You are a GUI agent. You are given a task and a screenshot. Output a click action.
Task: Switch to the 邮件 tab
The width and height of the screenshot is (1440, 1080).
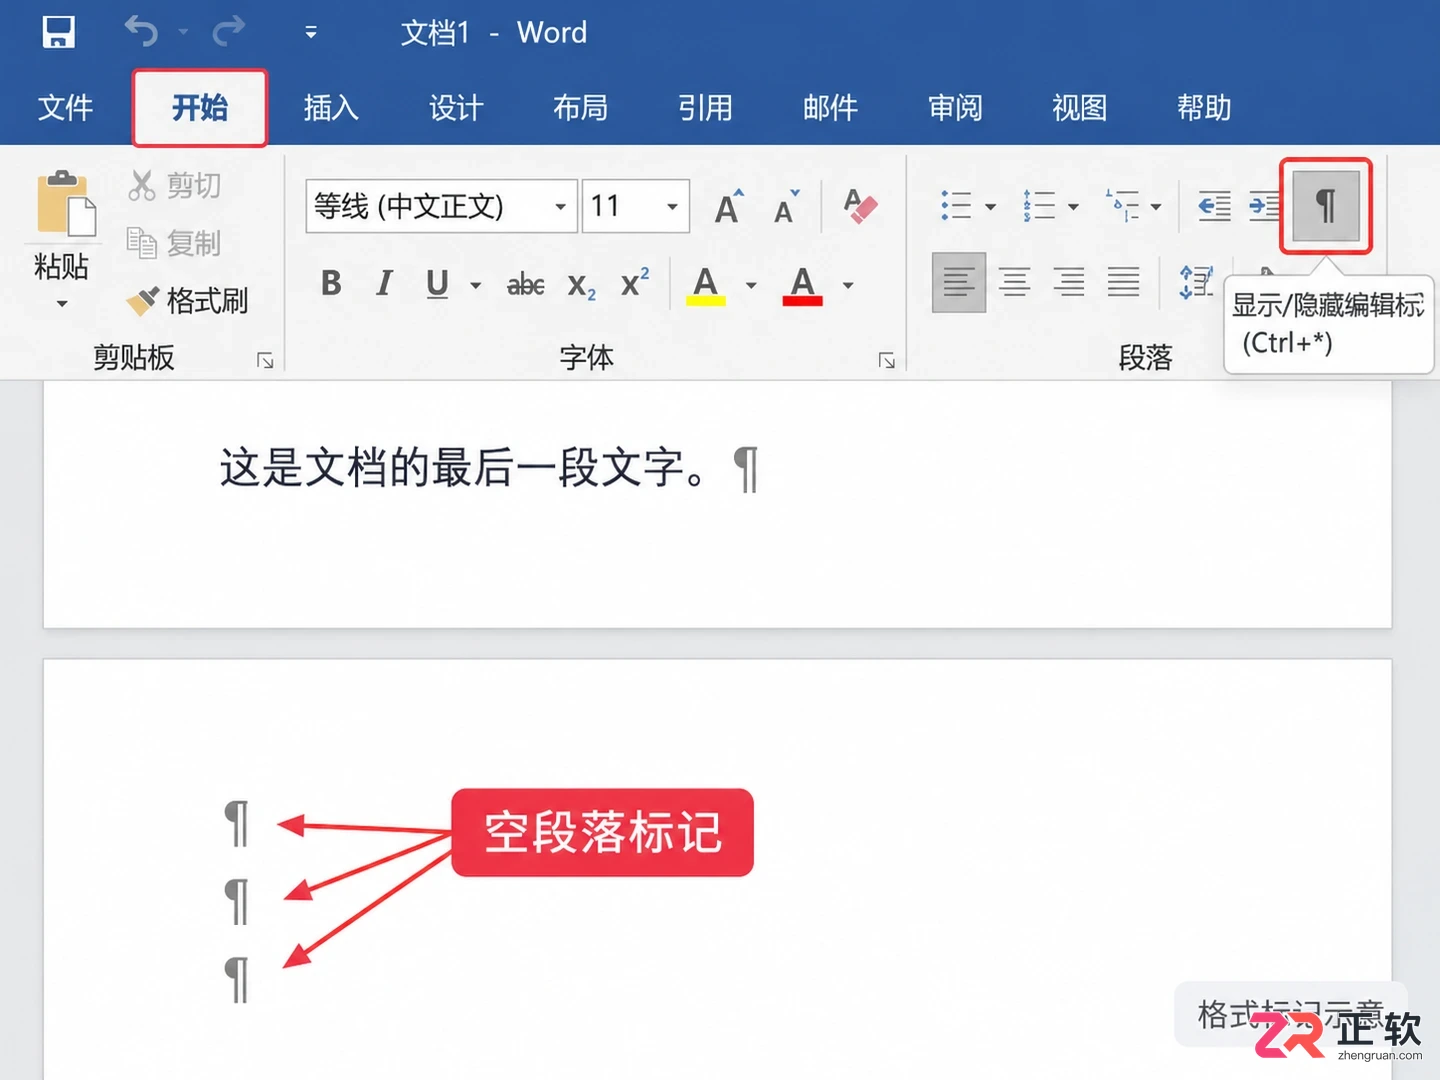tap(830, 107)
